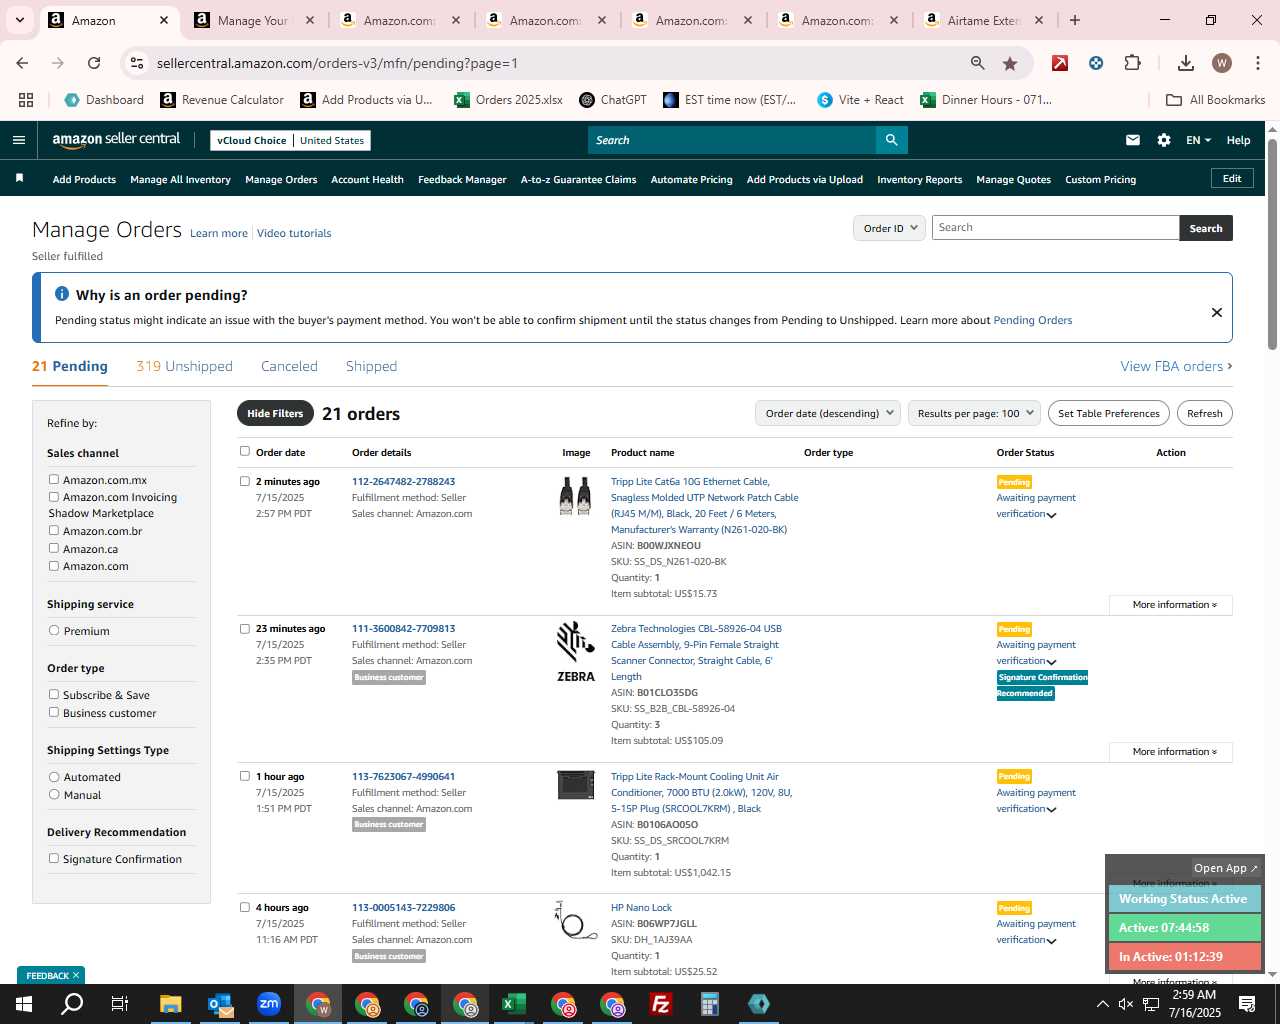1280x1024 pixels.
Task: Open tab search dropdown arrow at top left
Action: pos(20,20)
